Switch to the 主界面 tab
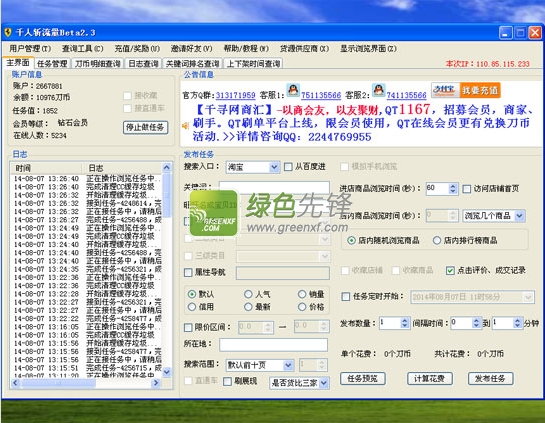The image size is (545, 423). 18,63
